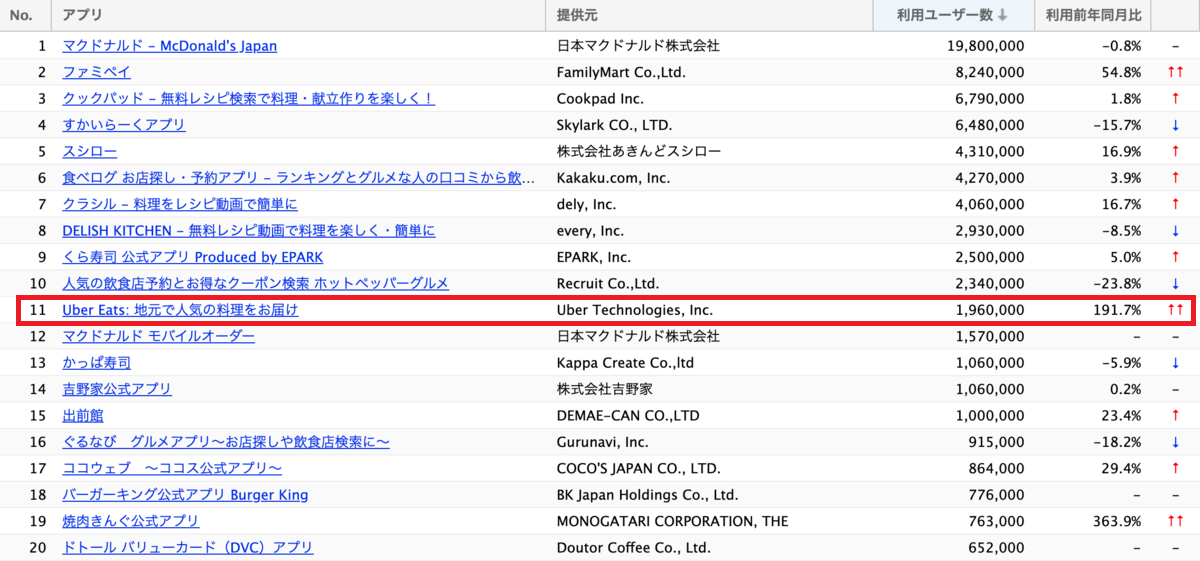The image size is (1200, 561).
Task: Click the DEMAE-CAN CO.,LTD provider cell
Action: [628, 415]
